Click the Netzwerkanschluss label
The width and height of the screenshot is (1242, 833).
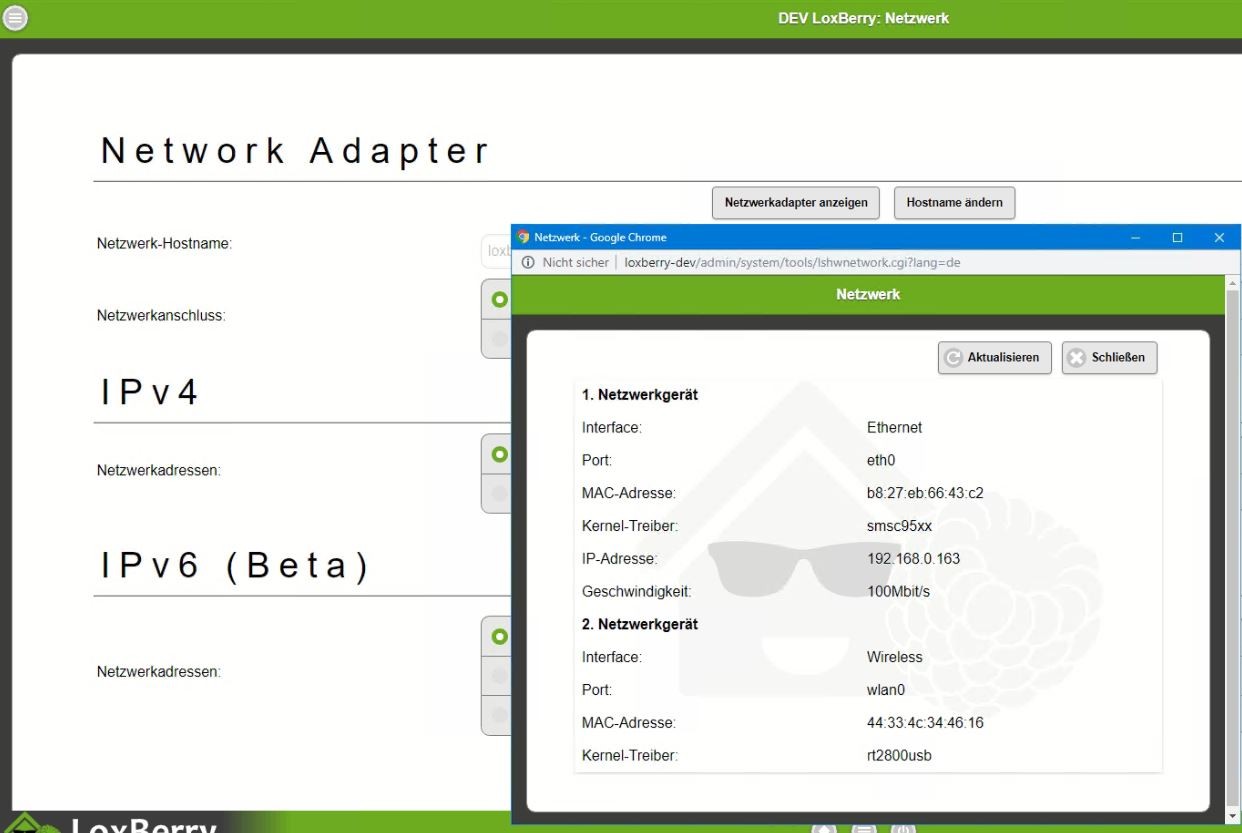click(161, 315)
